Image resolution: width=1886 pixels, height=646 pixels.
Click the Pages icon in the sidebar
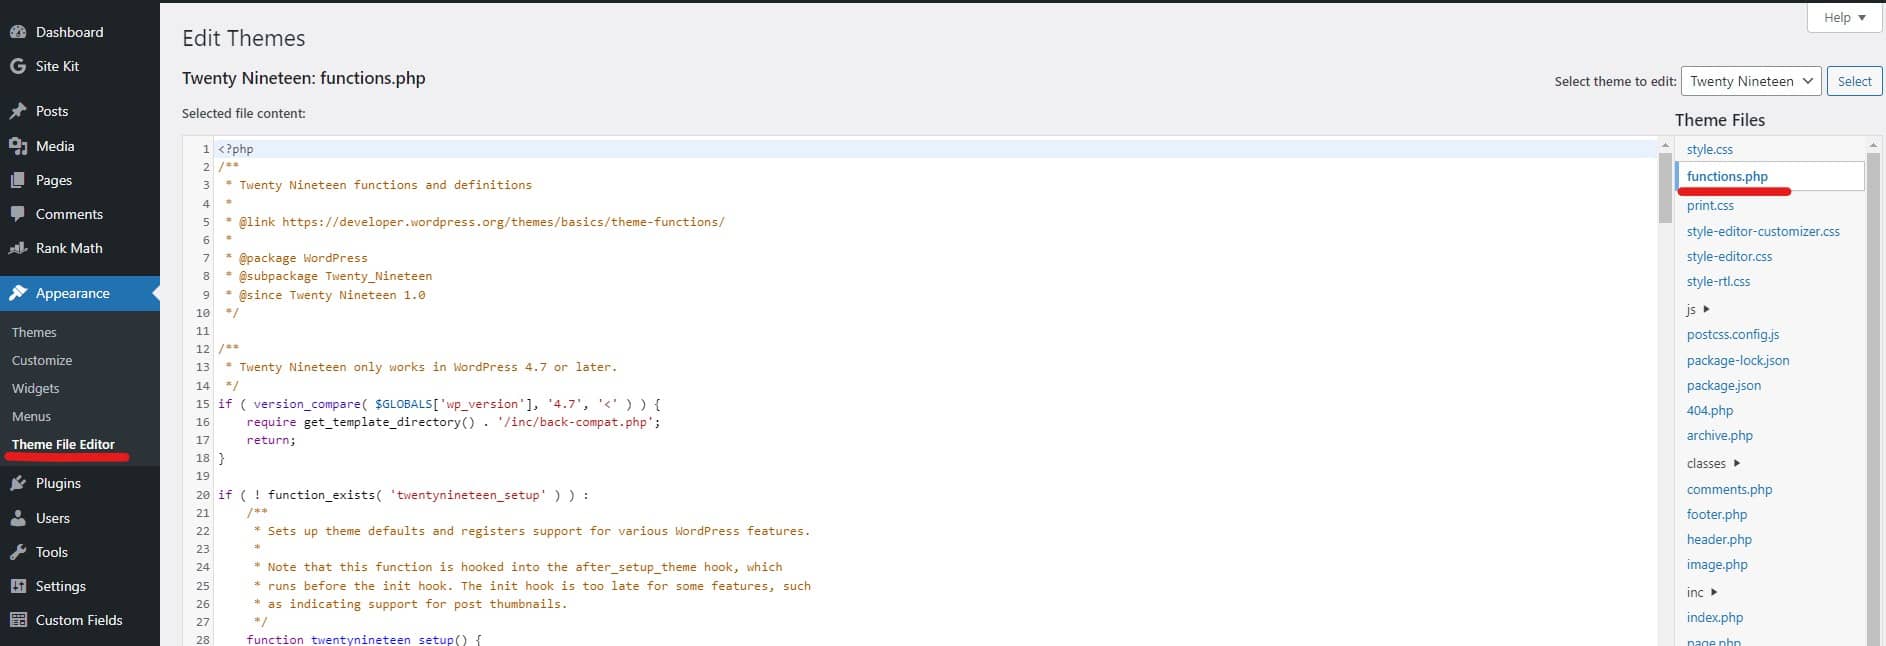(x=18, y=180)
